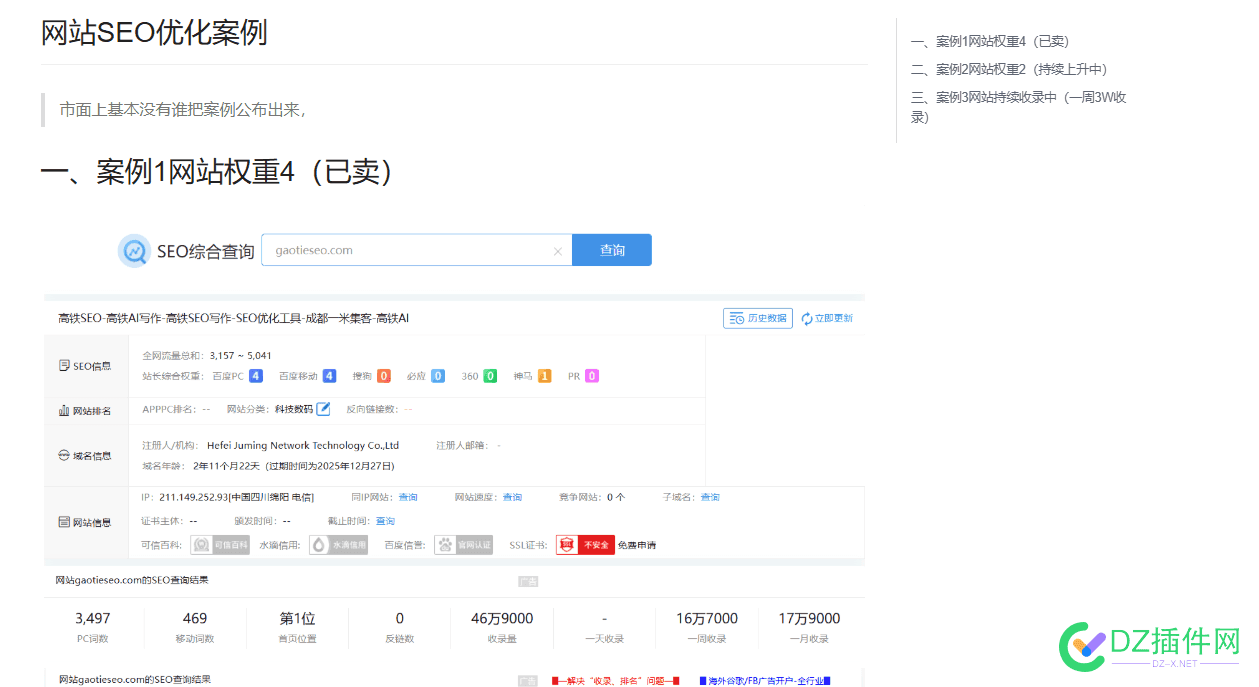The width and height of the screenshot is (1259, 687).
Task: Click 搜狗 weight badge 0
Action: point(384,376)
